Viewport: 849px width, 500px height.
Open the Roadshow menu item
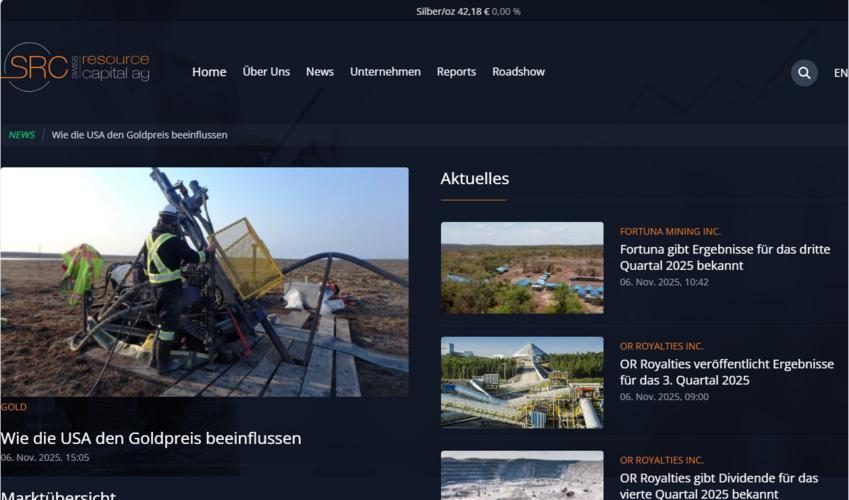518,72
